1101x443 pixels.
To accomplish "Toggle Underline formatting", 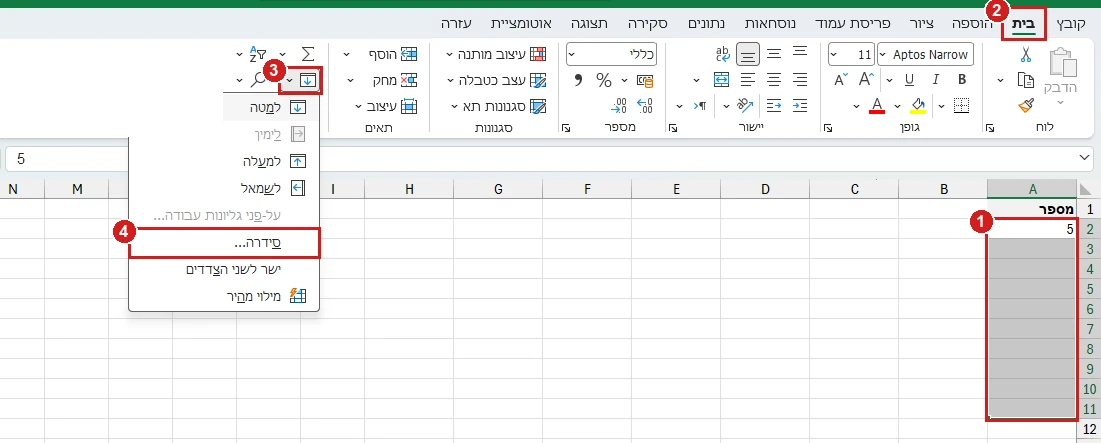I will (x=909, y=79).
